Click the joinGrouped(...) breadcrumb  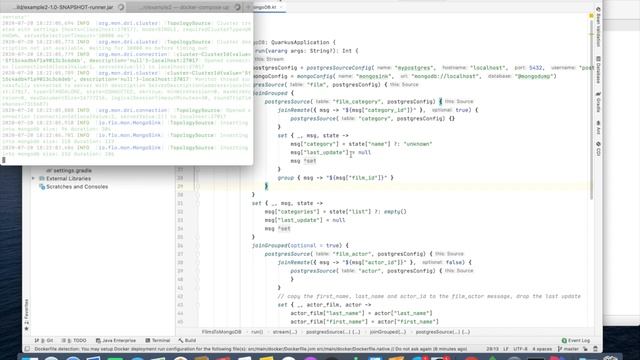click(388, 332)
